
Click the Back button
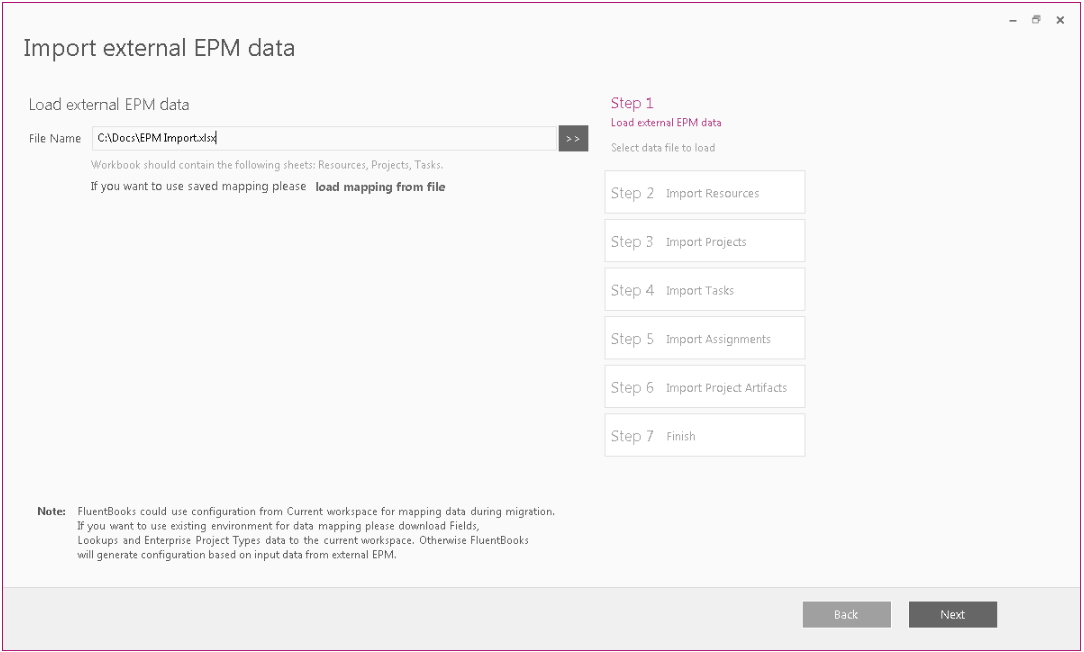(846, 615)
